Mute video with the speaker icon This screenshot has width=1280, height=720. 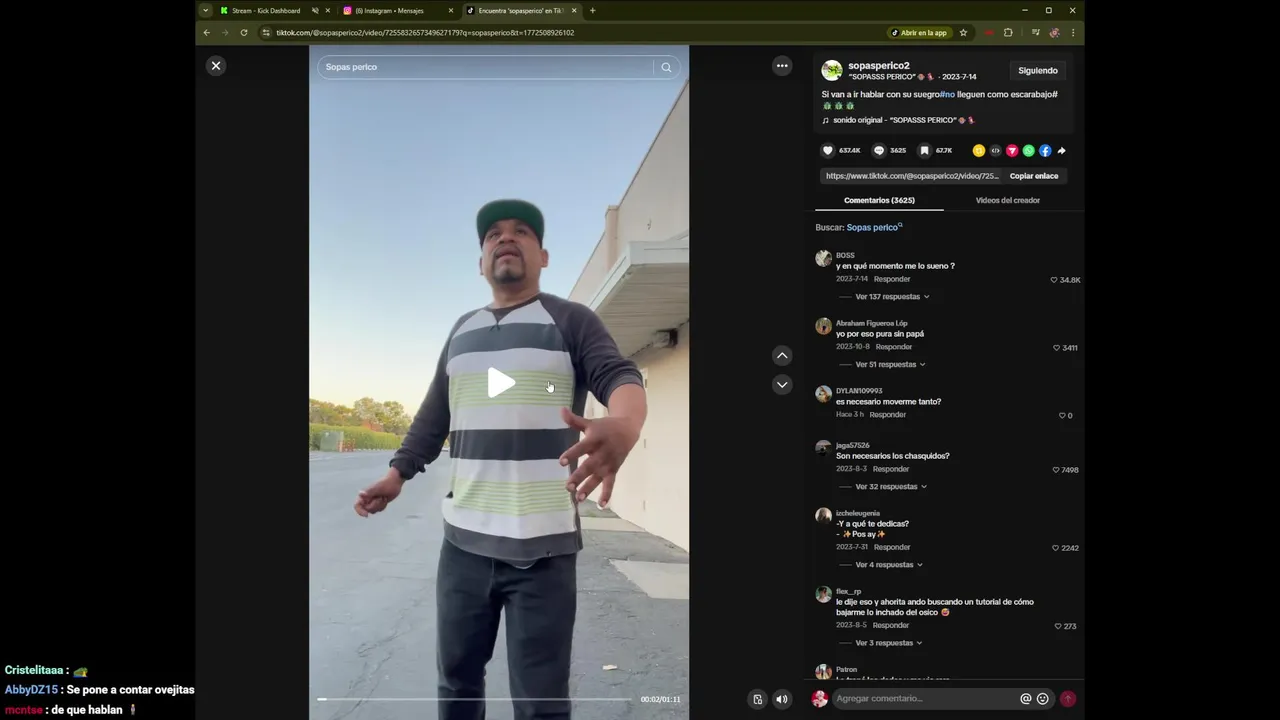pos(782,699)
